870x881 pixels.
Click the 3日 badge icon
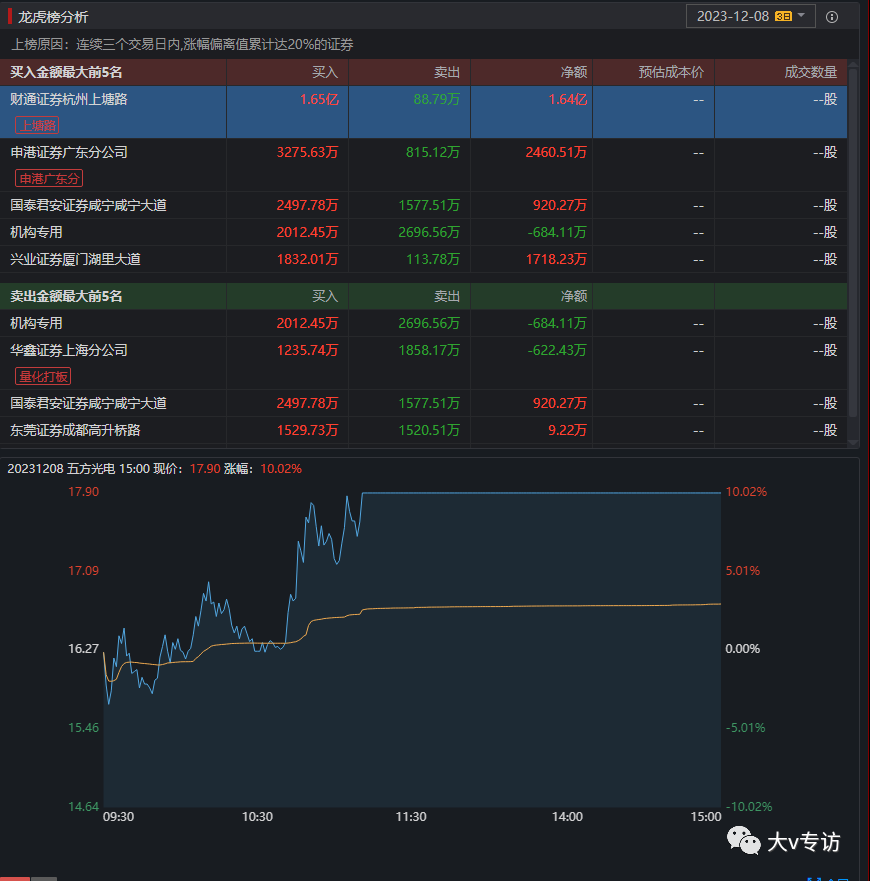(x=783, y=16)
